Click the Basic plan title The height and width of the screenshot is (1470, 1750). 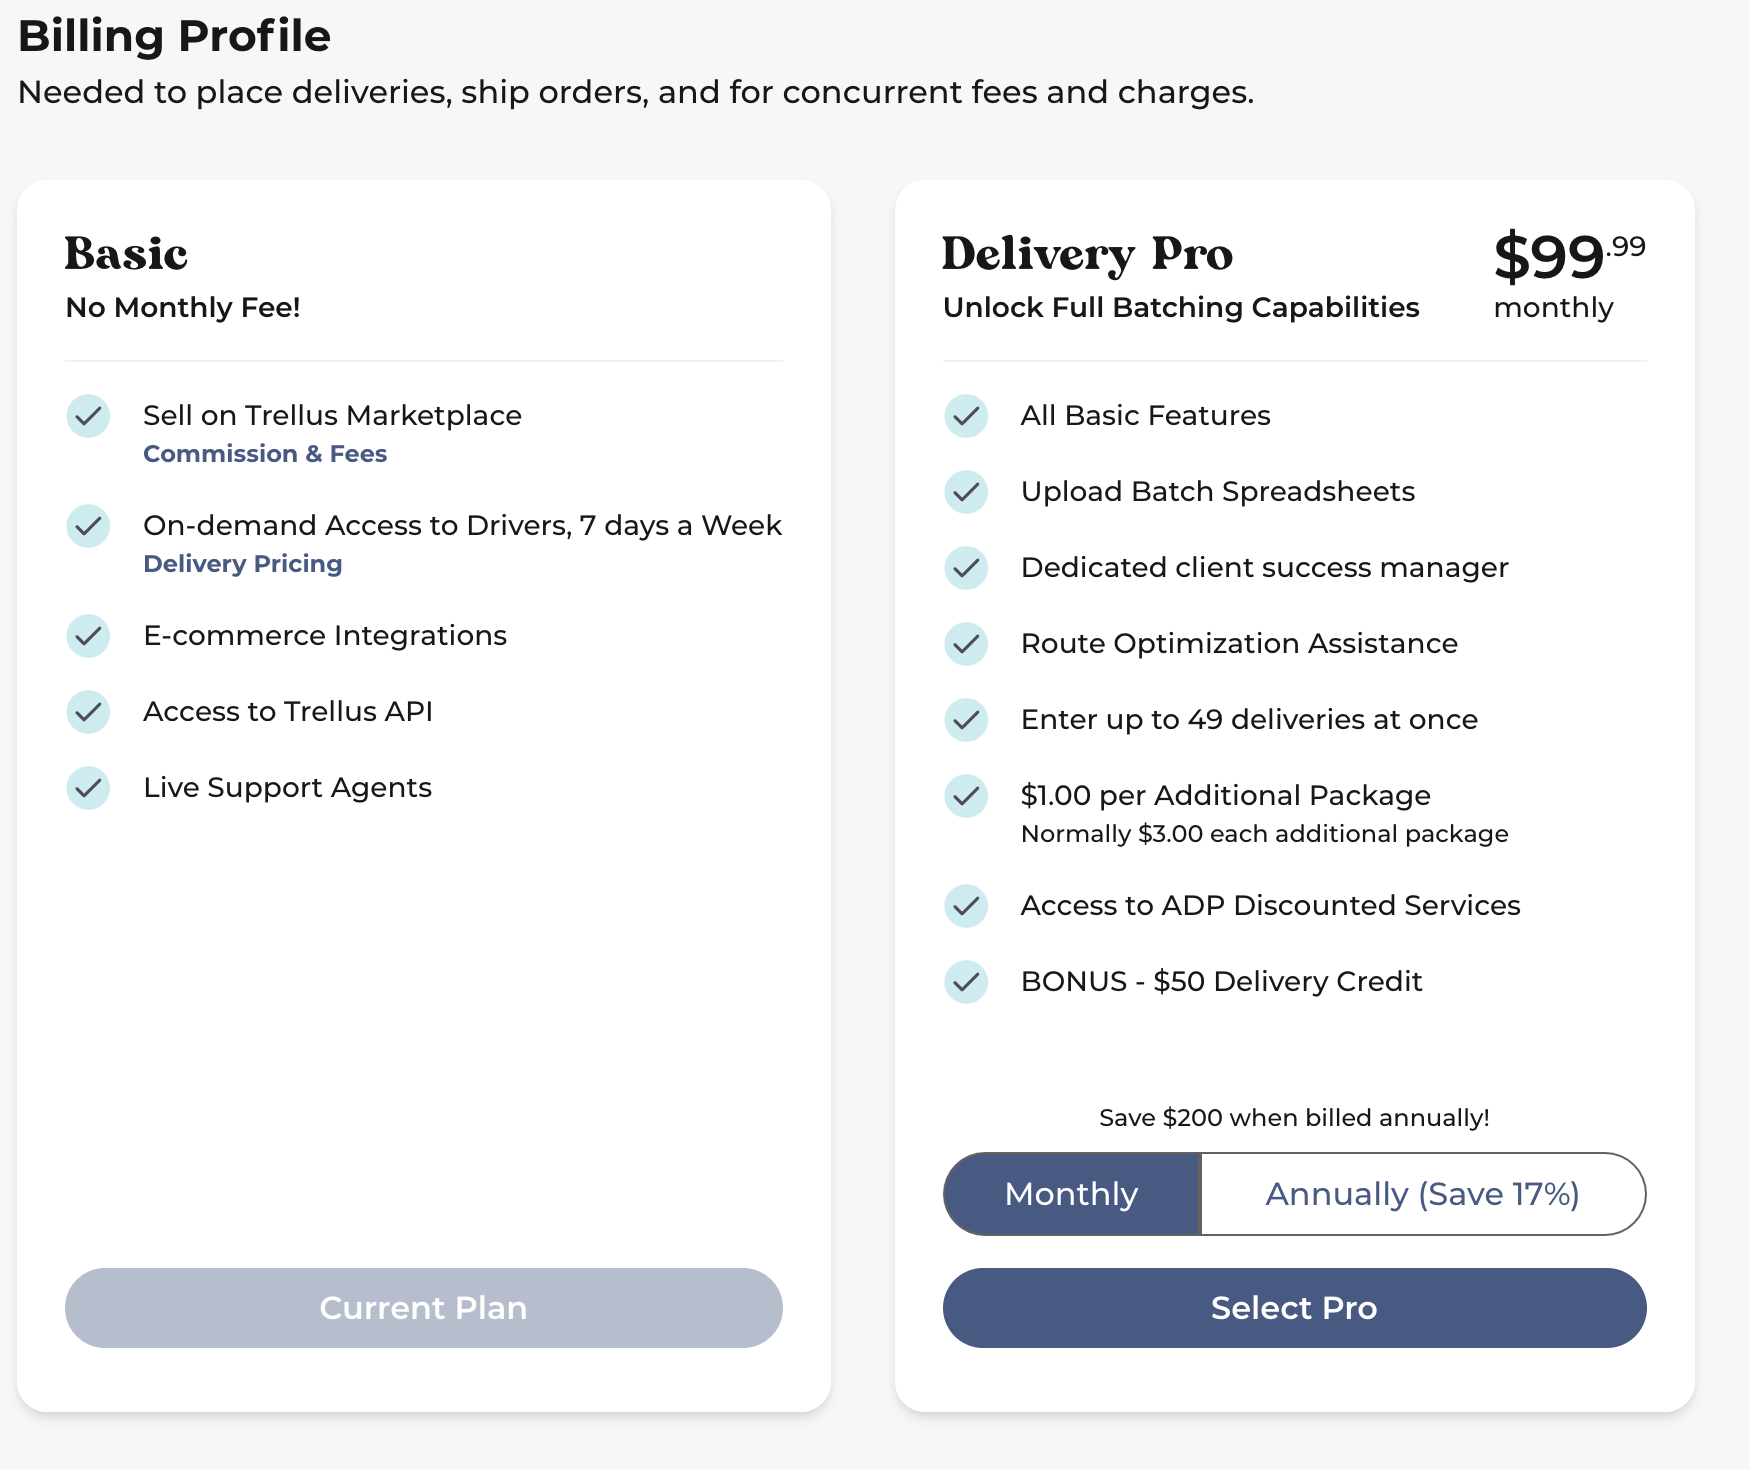pyautogui.click(x=126, y=254)
